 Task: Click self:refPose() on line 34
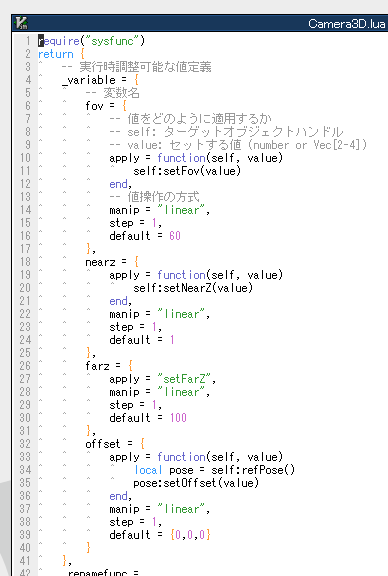click(x=253, y=470)
